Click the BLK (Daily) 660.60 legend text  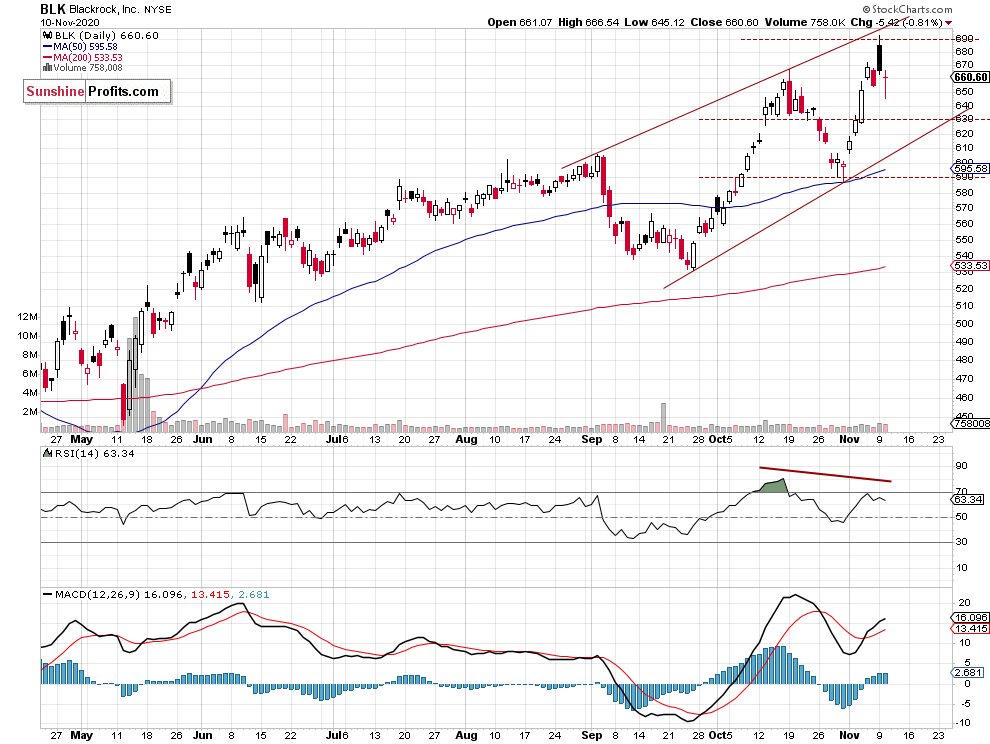(x=107, y=36)
